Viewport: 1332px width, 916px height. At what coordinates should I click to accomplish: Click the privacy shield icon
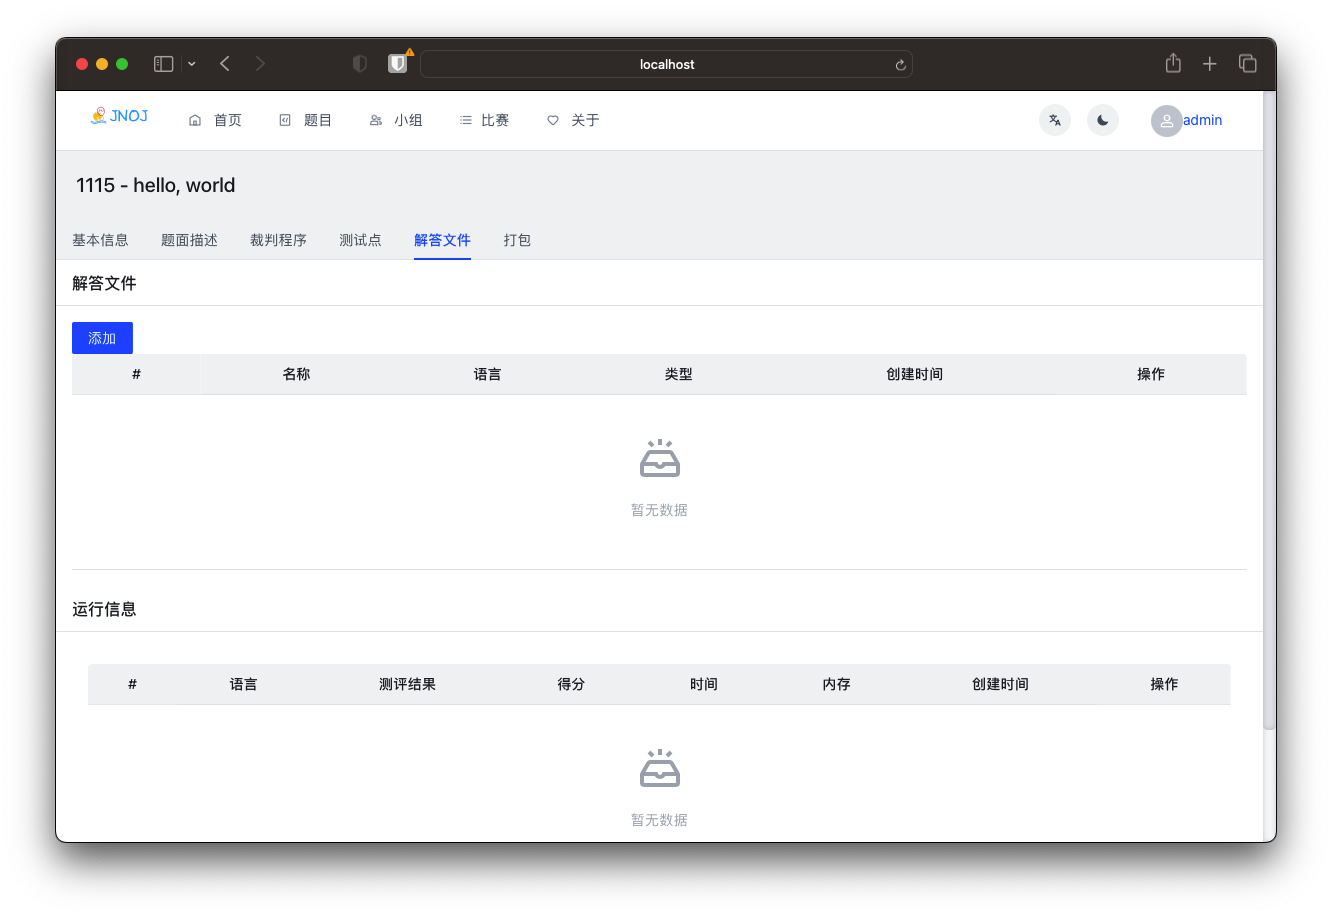click(360, 64)
